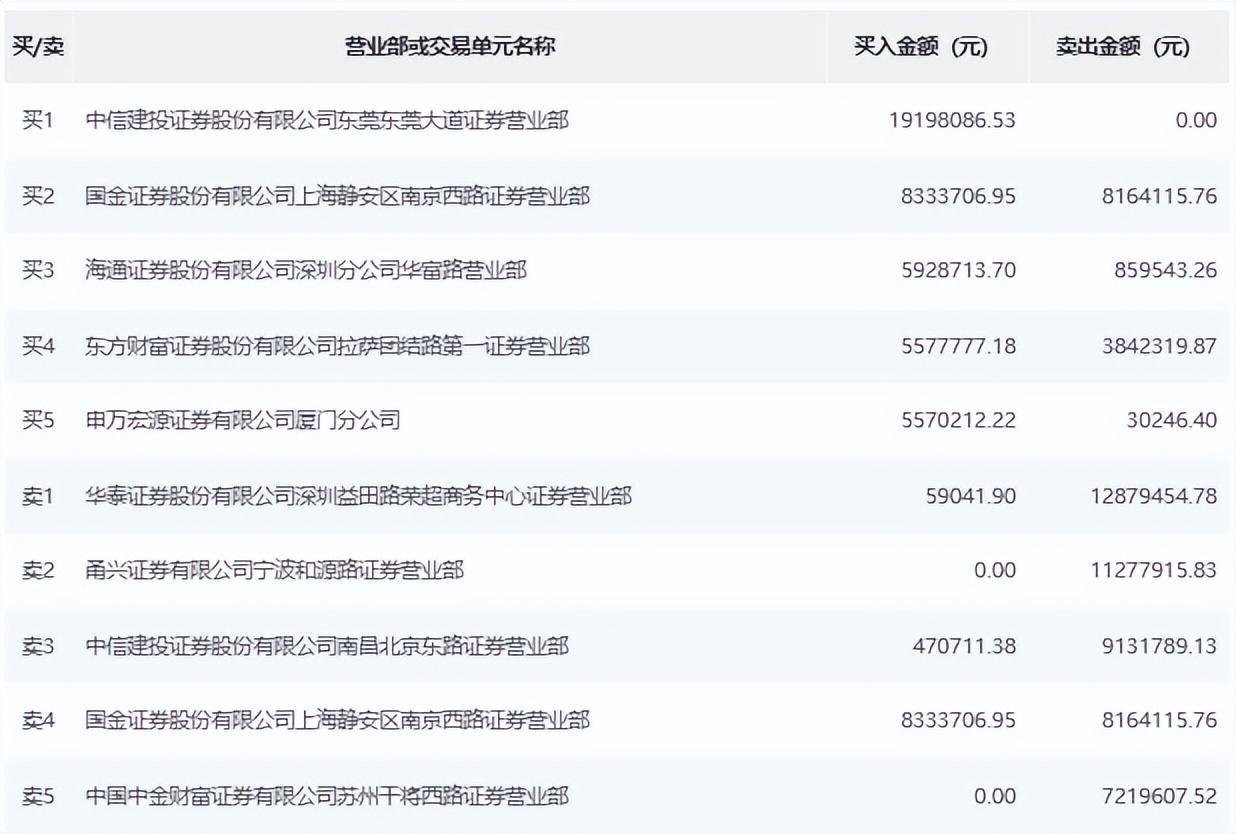Screen dimensions: 1236x834
Task: Click sell amount 859543.26
Action: tap(1166, 270)
